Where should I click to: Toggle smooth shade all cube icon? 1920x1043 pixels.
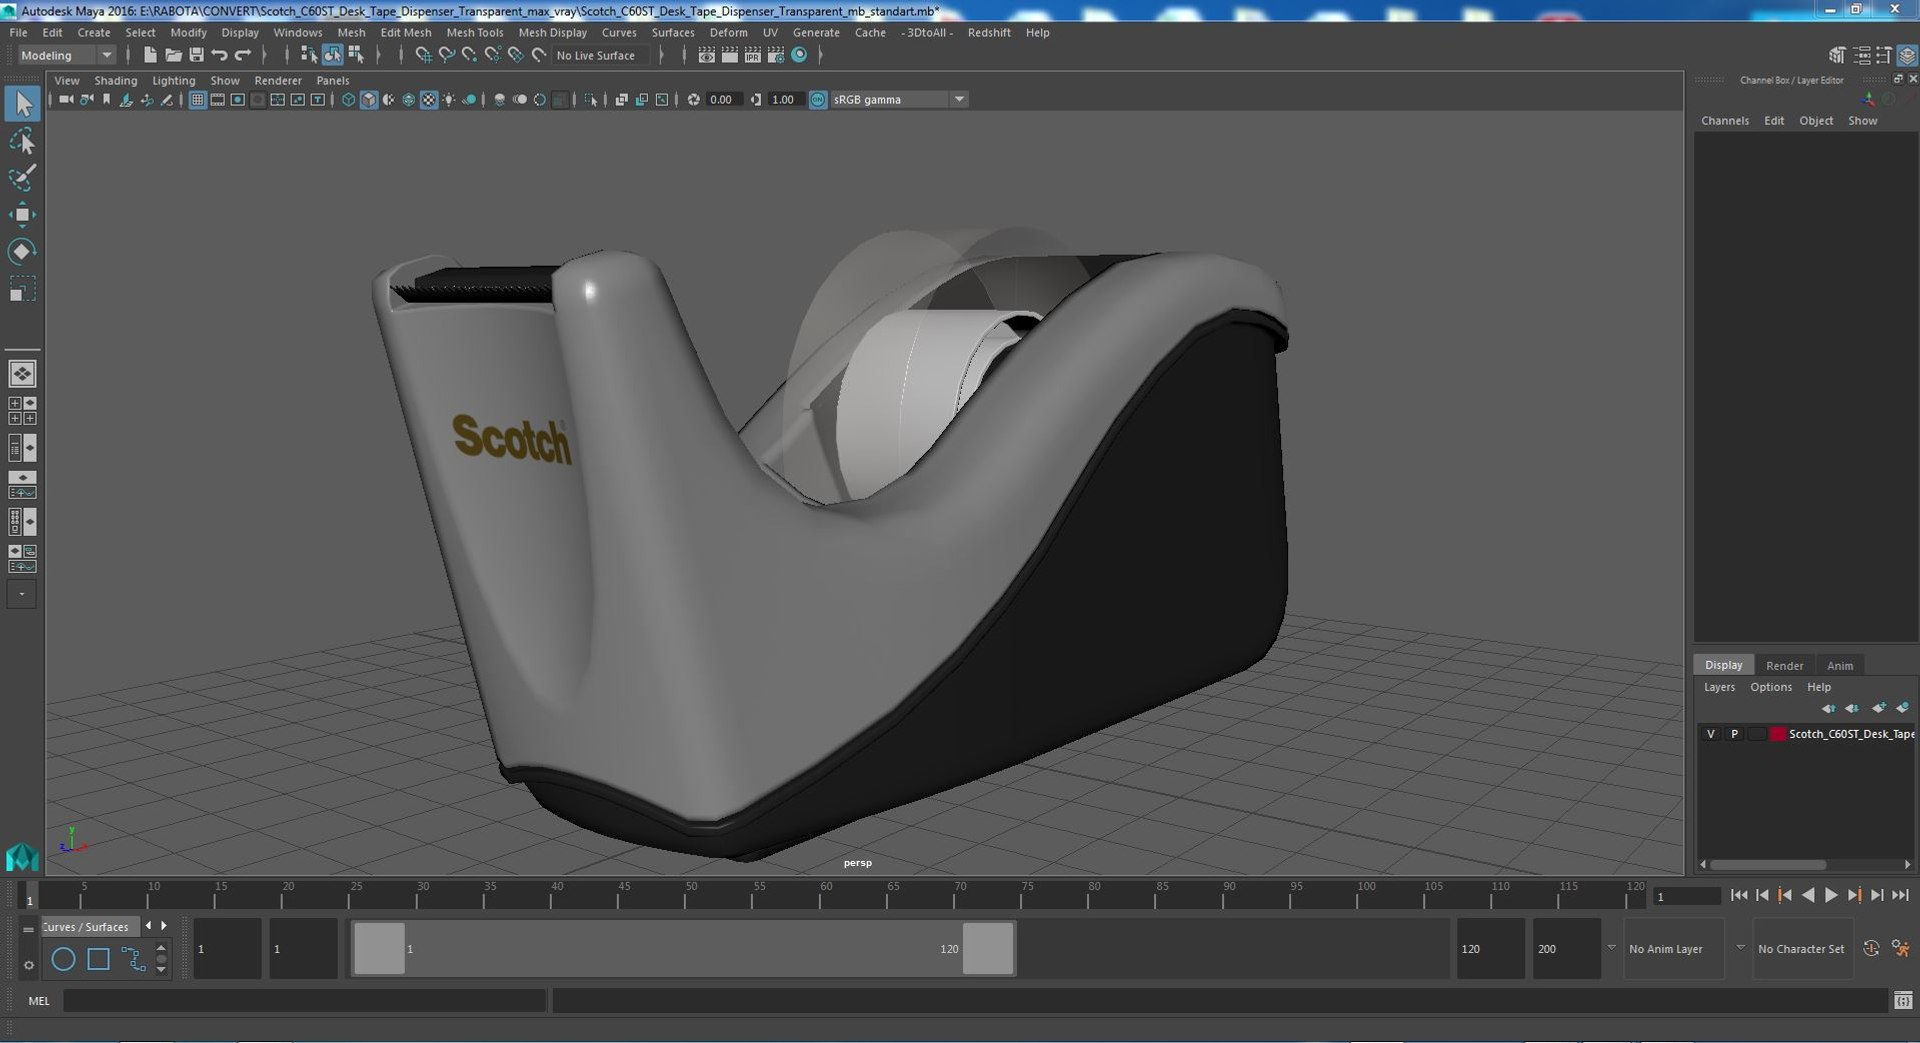pos(369,99)
